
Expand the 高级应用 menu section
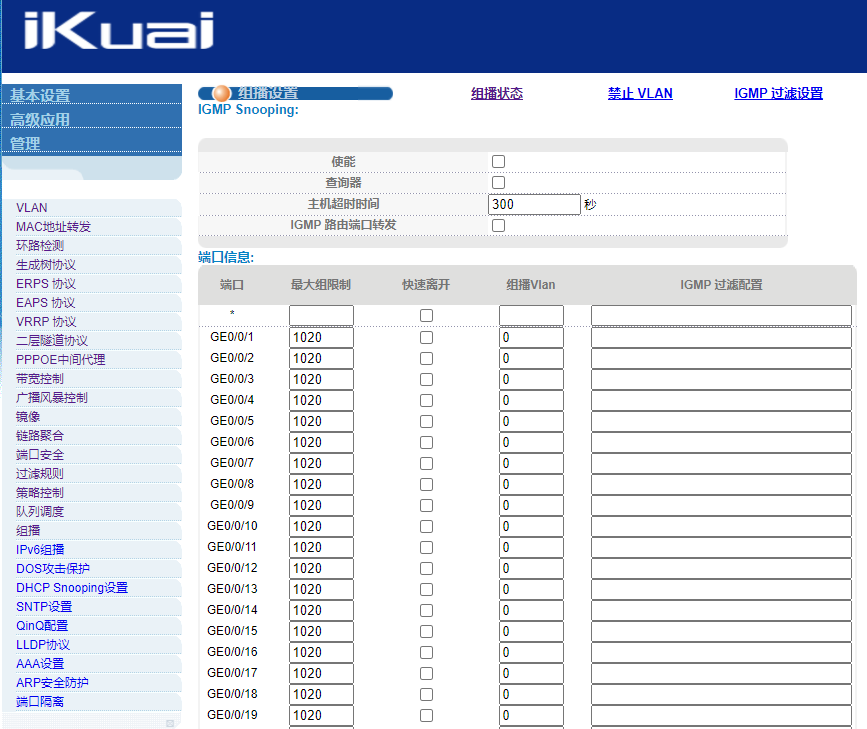[40, 119]
